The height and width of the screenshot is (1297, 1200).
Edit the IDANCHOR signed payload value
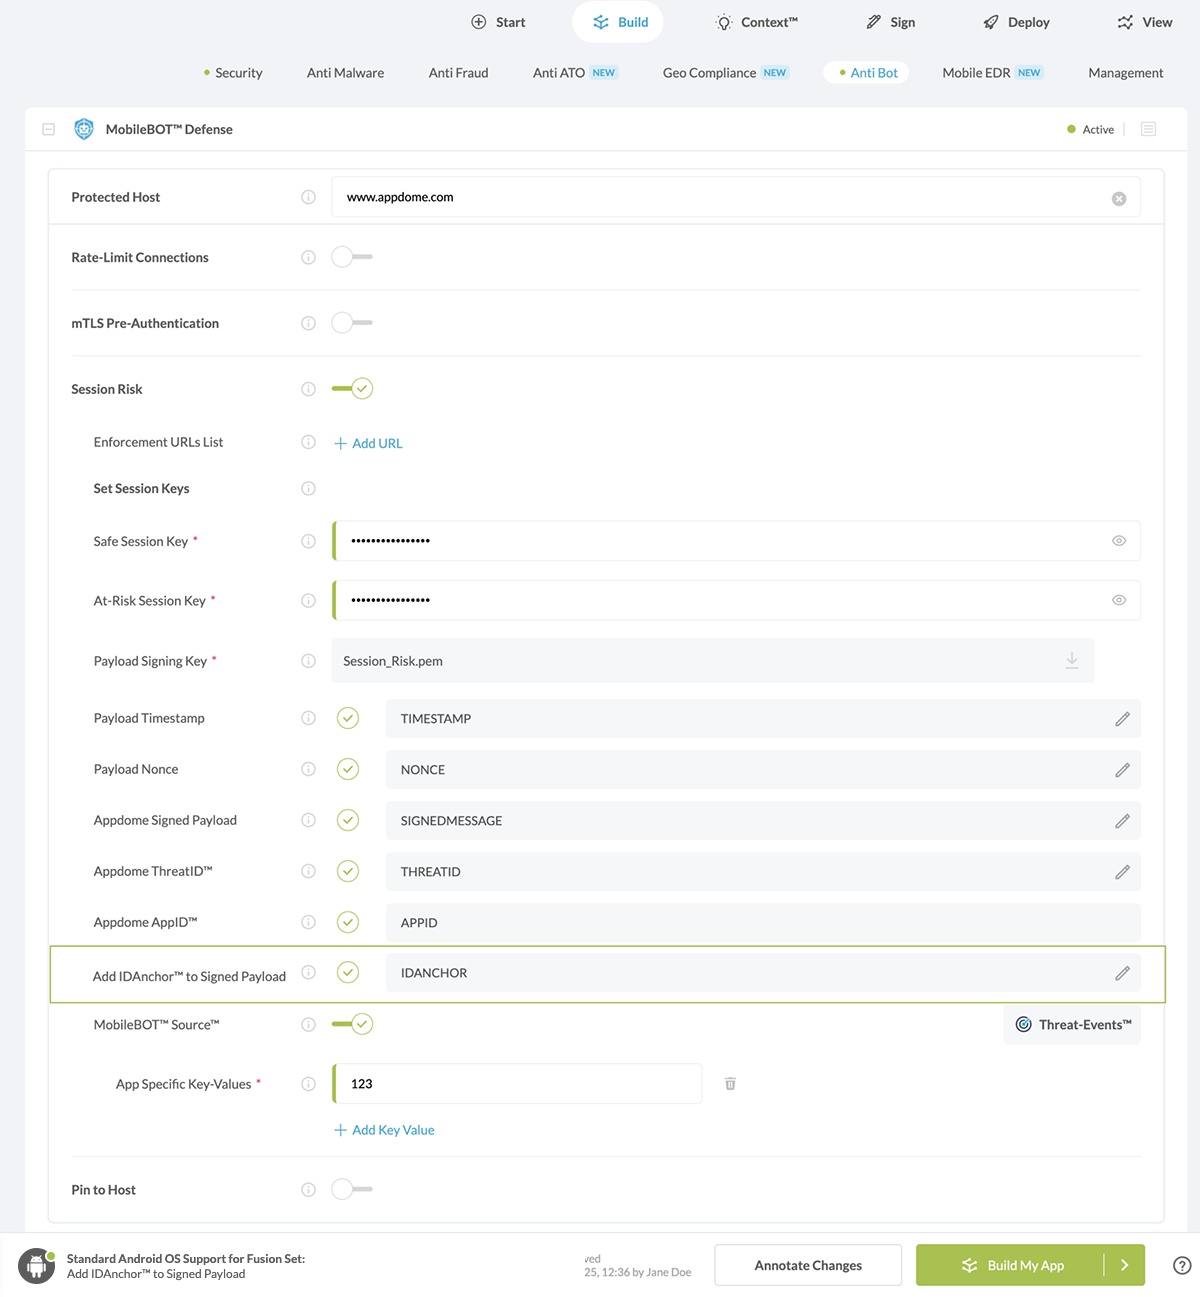(x=1122, y=972)
